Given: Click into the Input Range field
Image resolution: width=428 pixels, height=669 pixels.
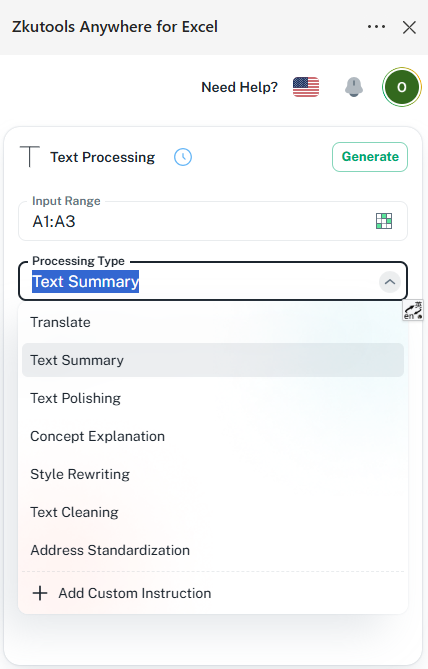Looking at the screenshot, I should tap(213, 221).
